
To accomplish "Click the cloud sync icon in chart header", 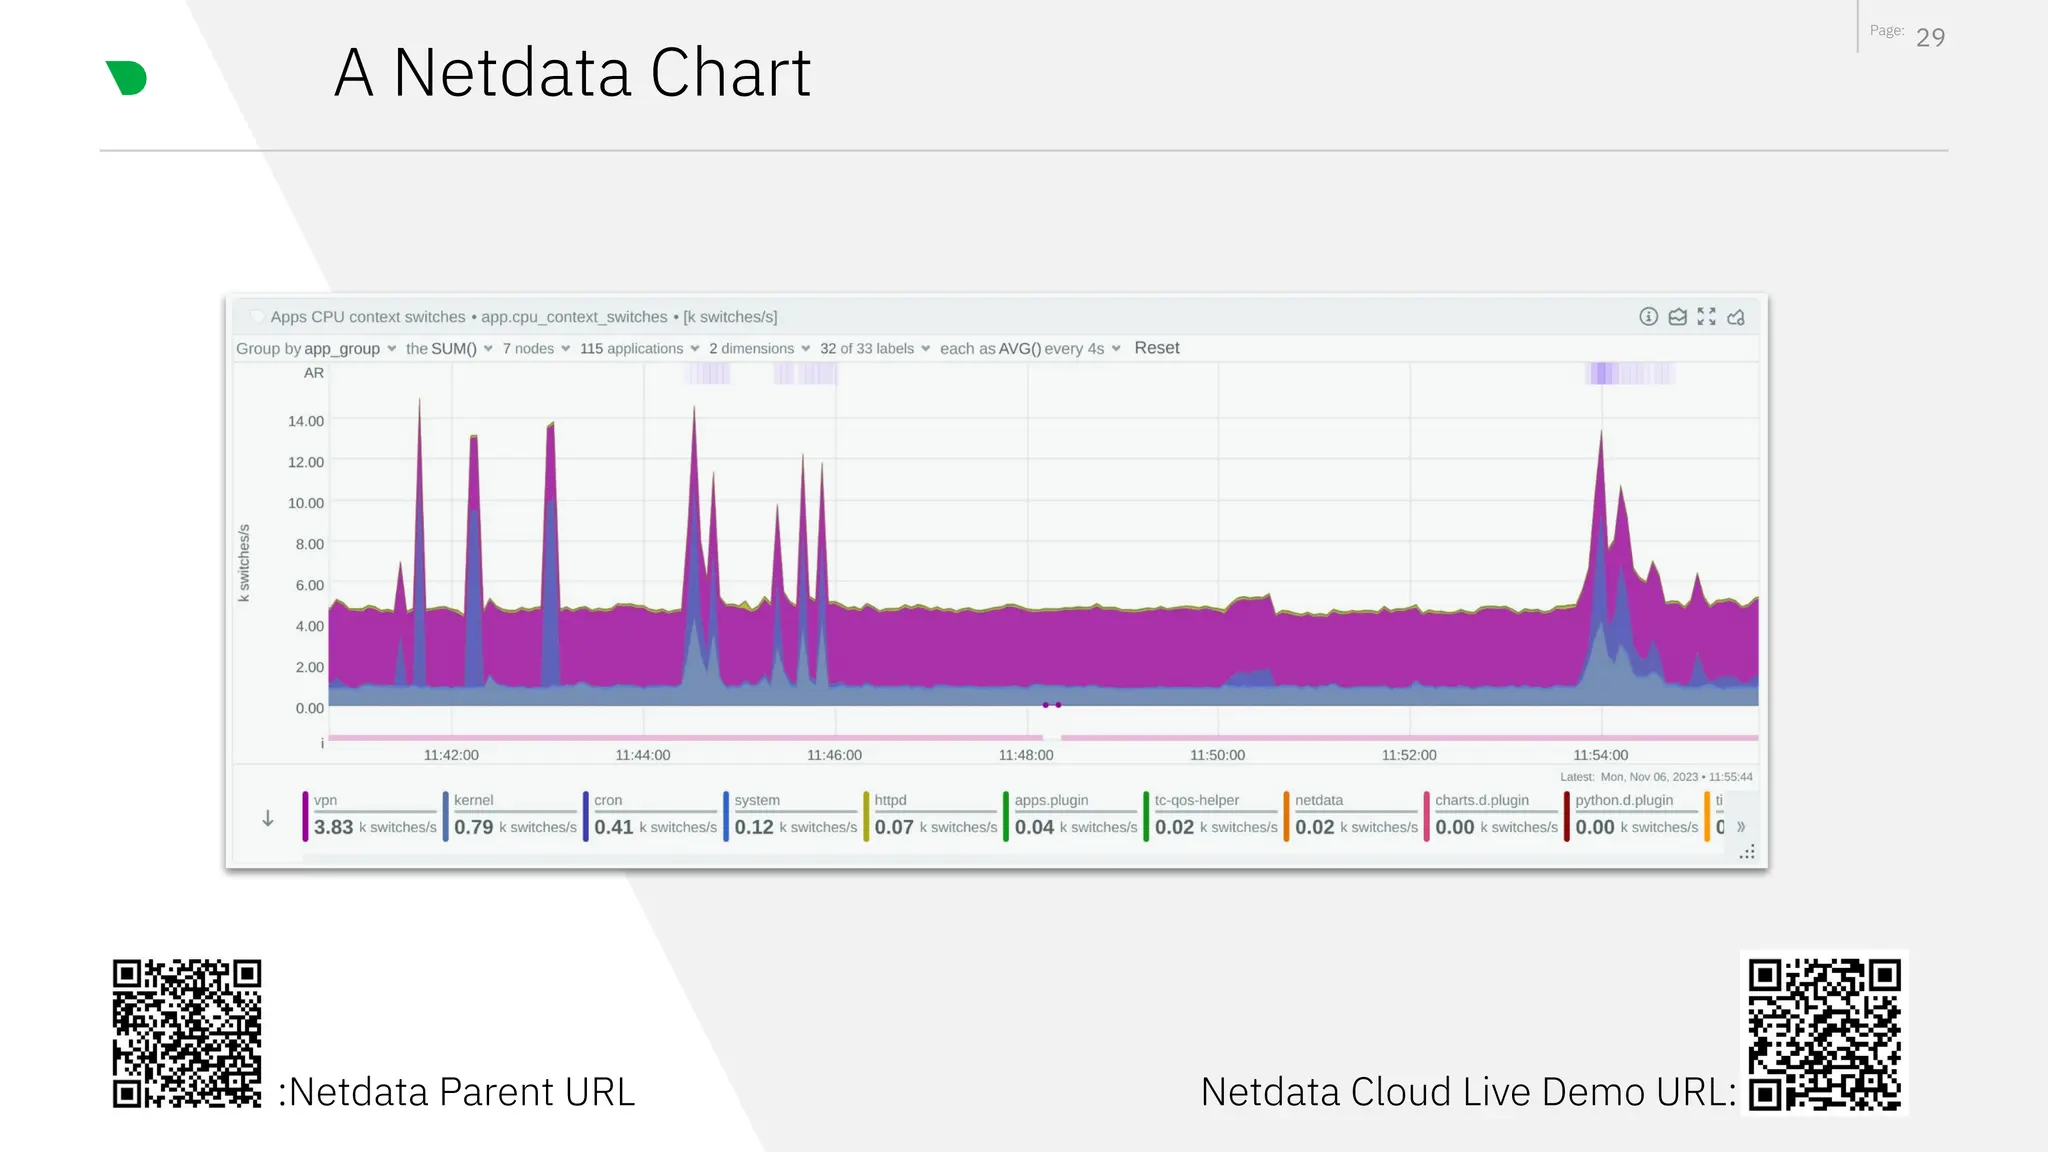I will click(x=1736, y=317).
